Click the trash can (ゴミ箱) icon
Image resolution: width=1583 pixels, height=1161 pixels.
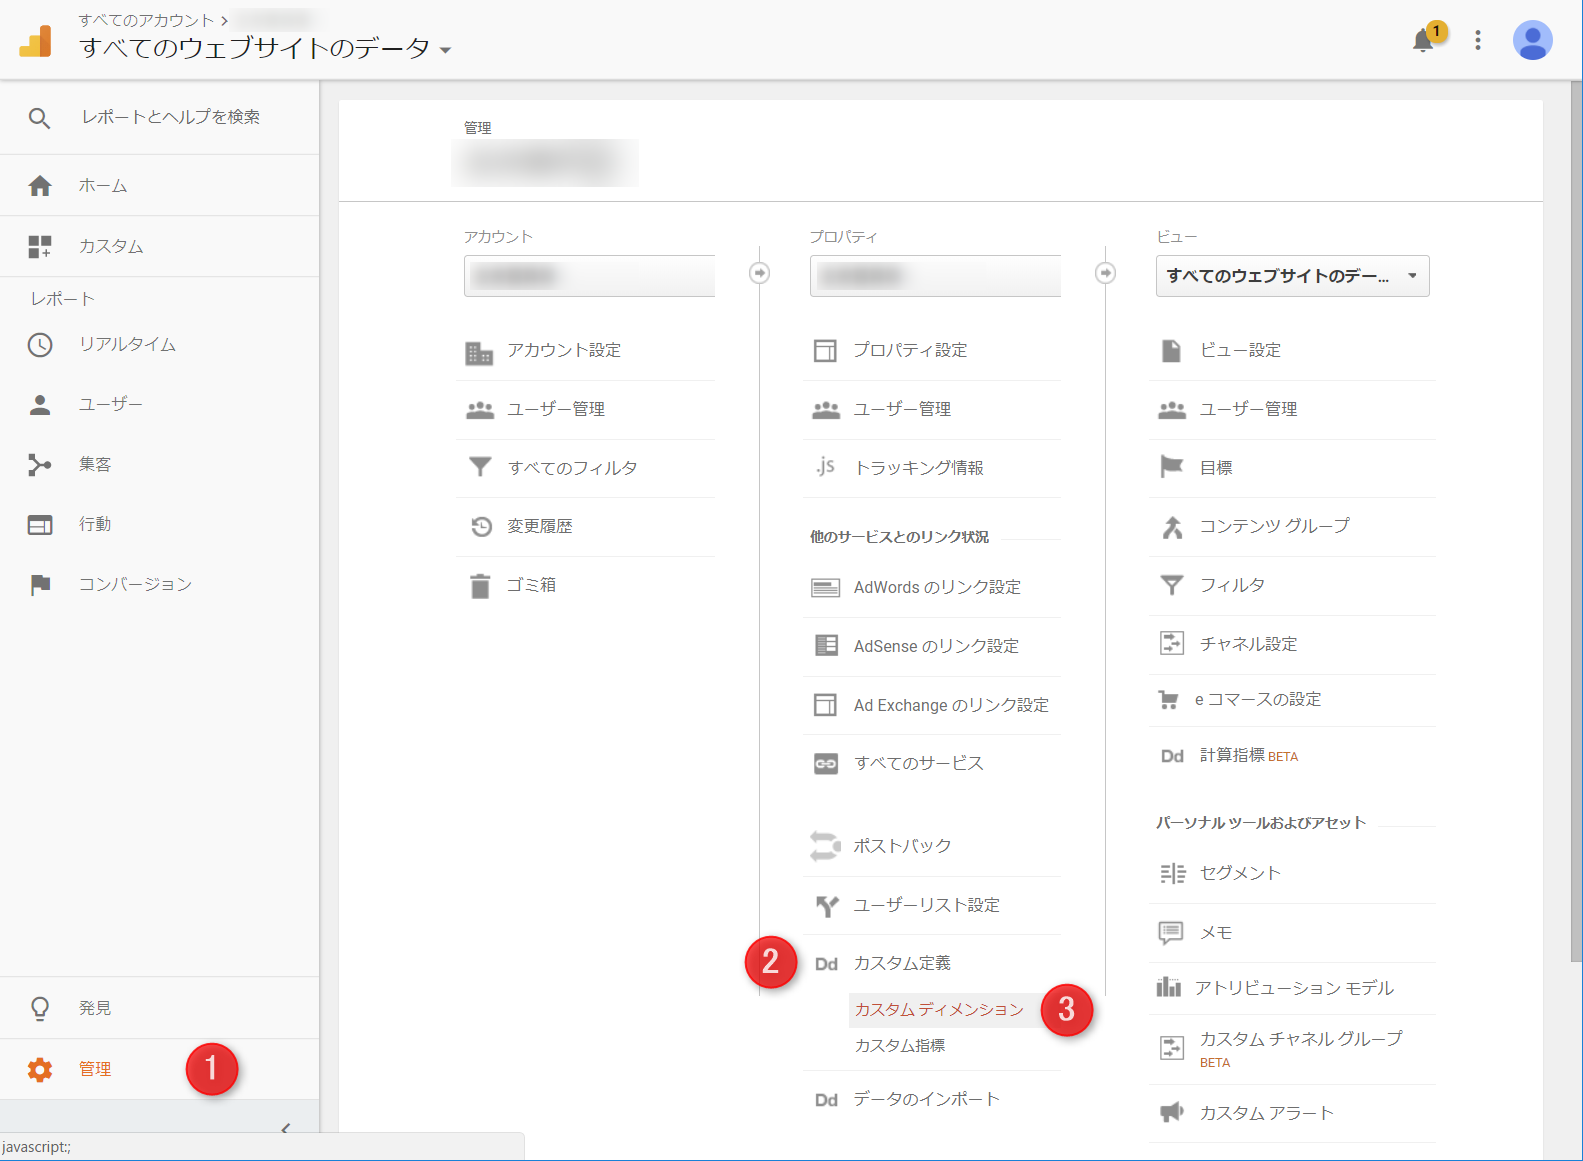click(480, 586)
